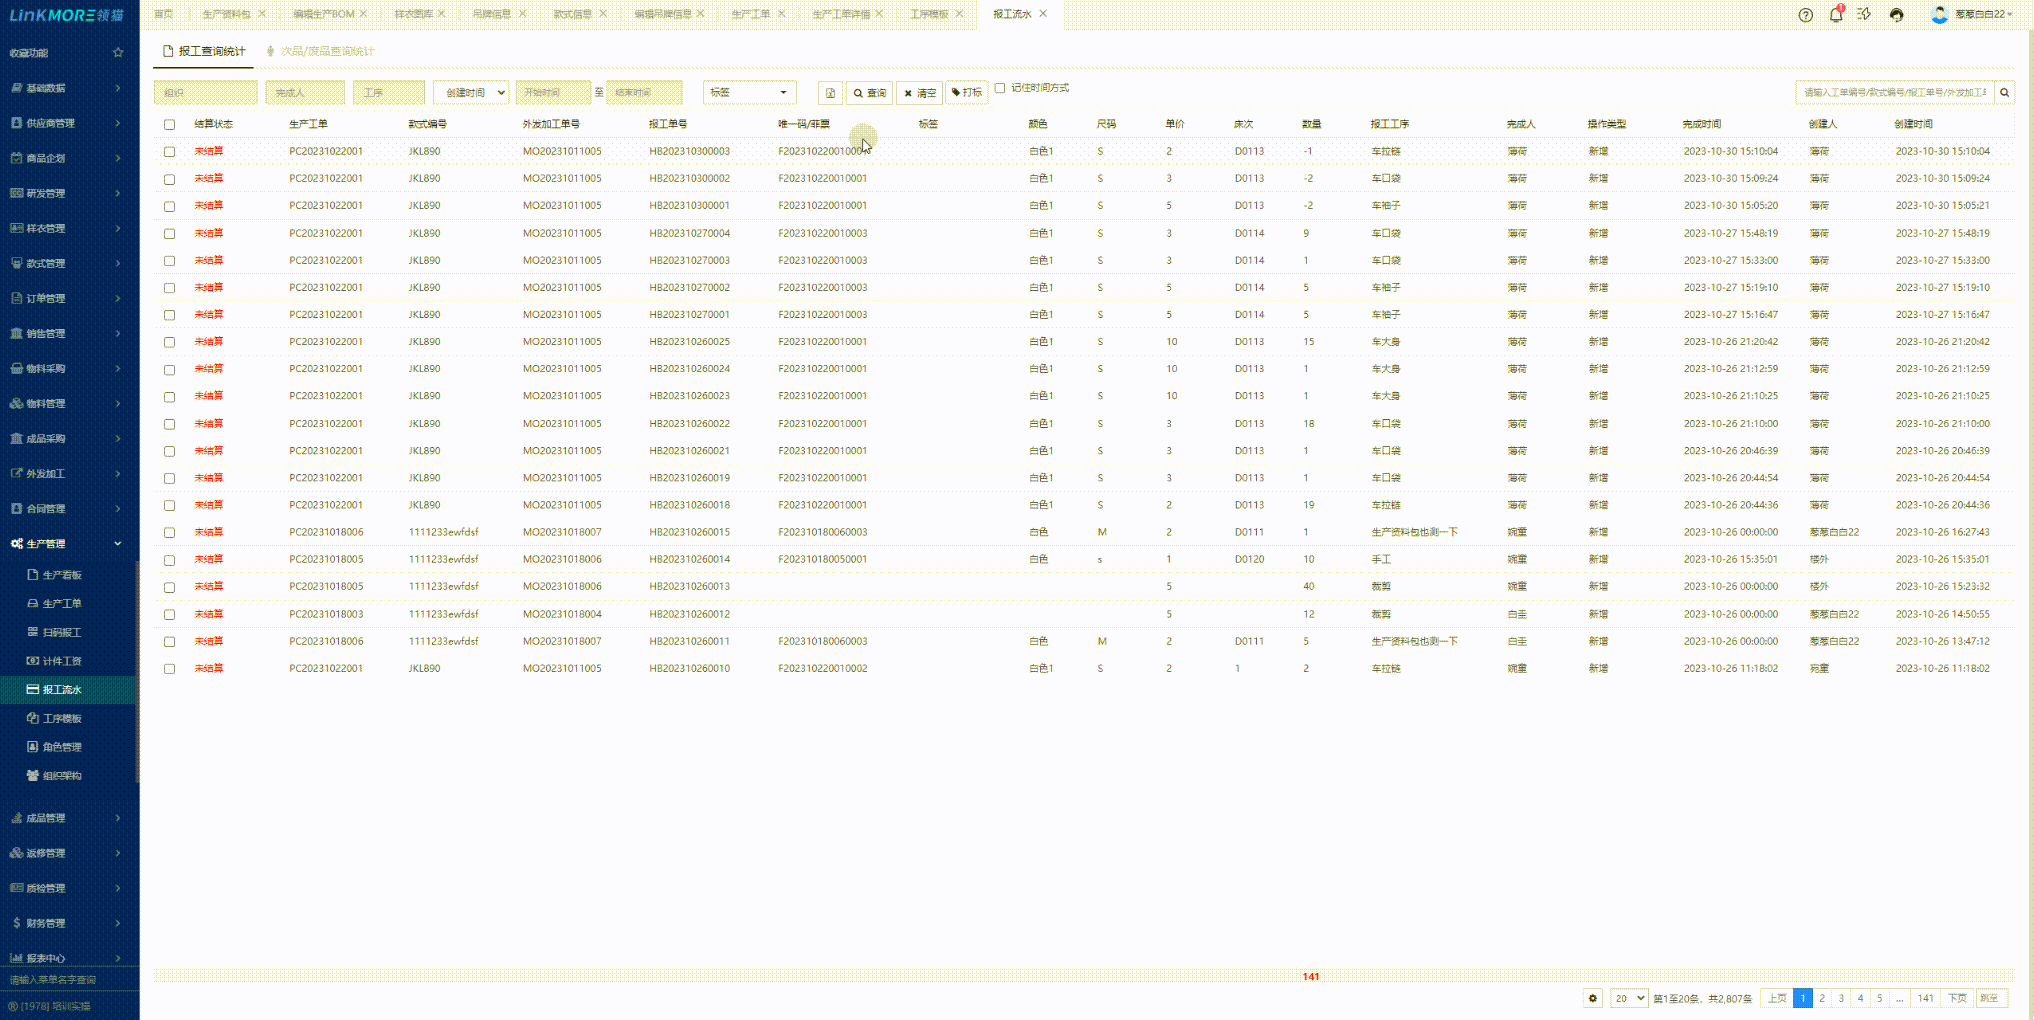
Task: Click the lightning shortcut icon in header
Action: tap(1864, 15)
